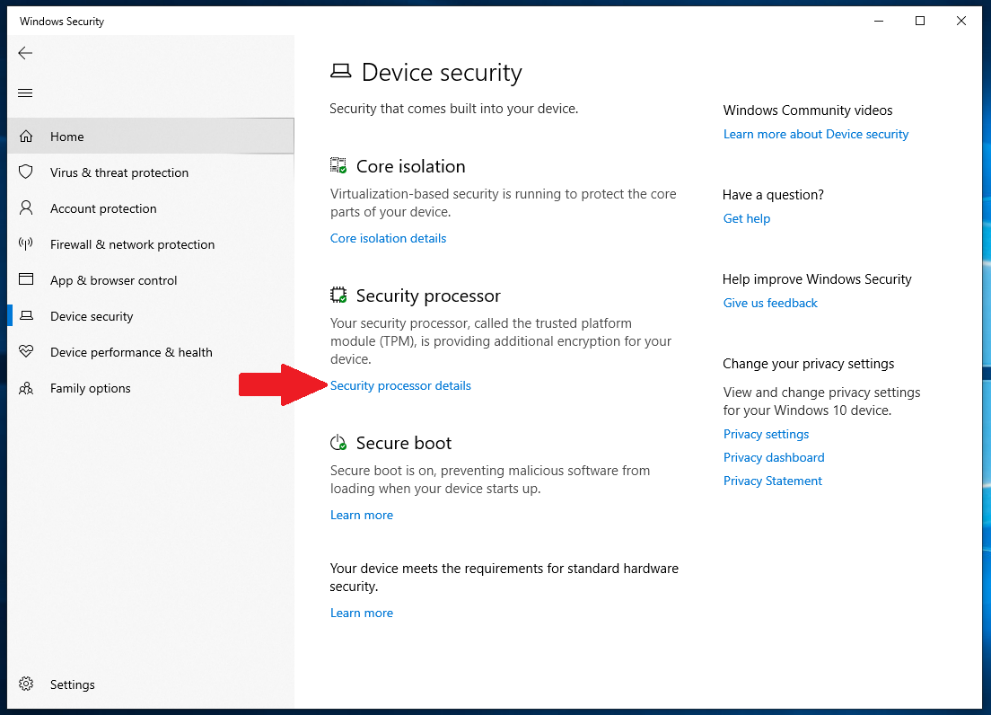This screenshot has height=715, width=991.
Task: Click the Family options people icon
Action: pos(26,388)
